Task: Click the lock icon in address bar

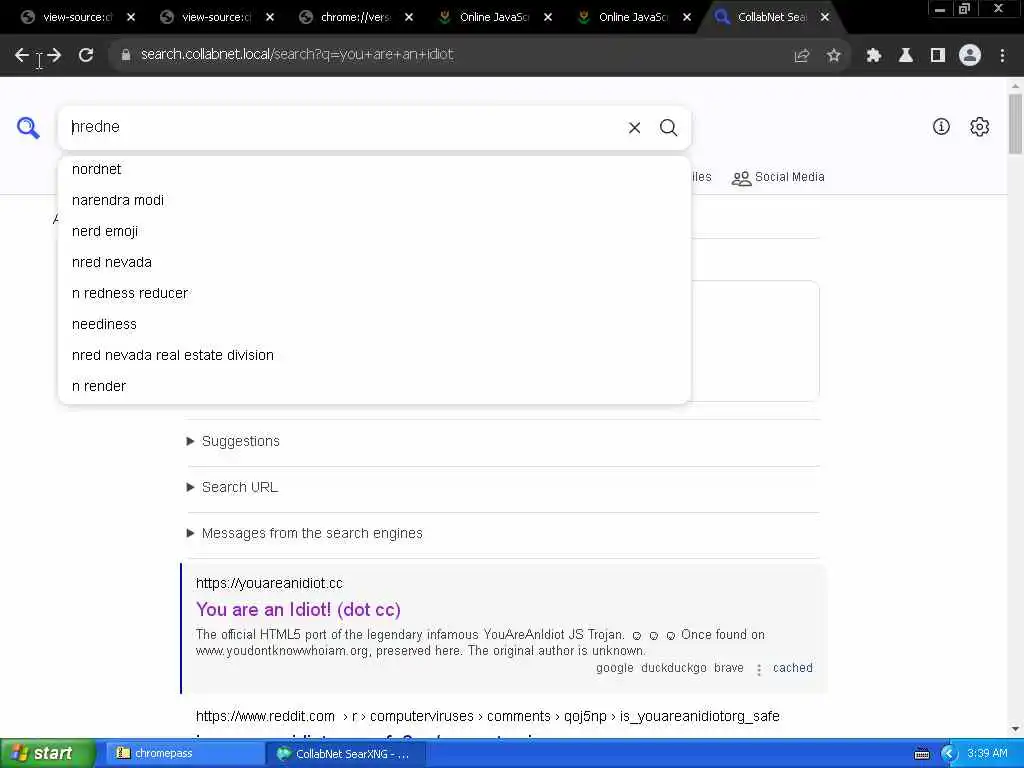Action: 125,55
